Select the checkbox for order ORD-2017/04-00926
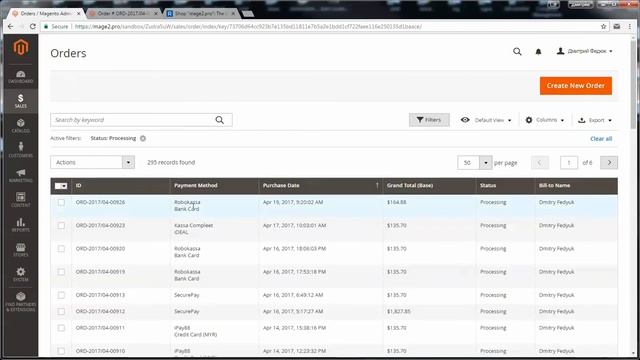The image size is (640, 360). coord(61,202)
